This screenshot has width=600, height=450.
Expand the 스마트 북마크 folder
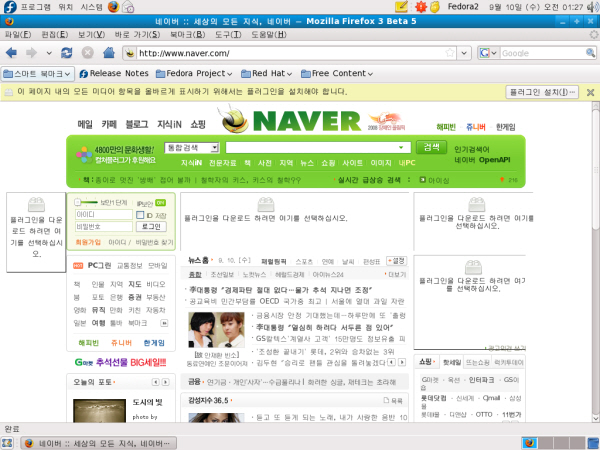pyautogui.click(x=38, y=73)
